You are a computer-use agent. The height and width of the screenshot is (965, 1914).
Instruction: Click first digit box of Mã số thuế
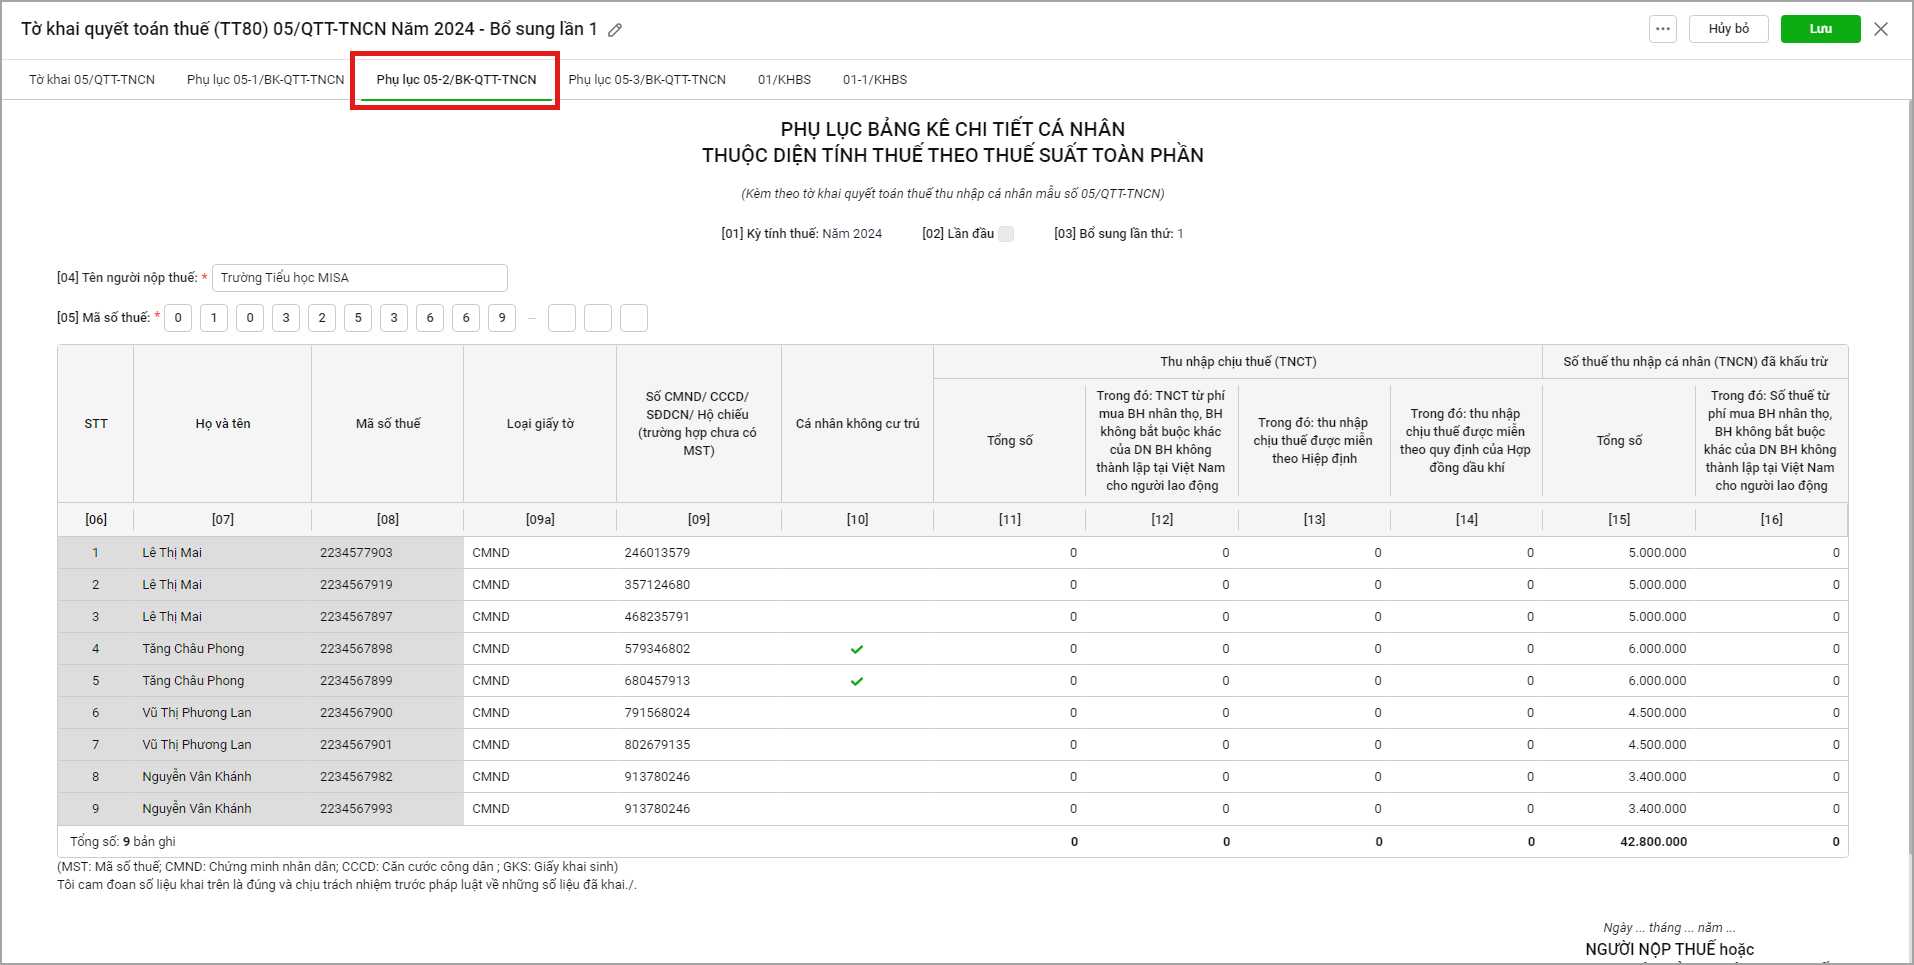(178, 318)
